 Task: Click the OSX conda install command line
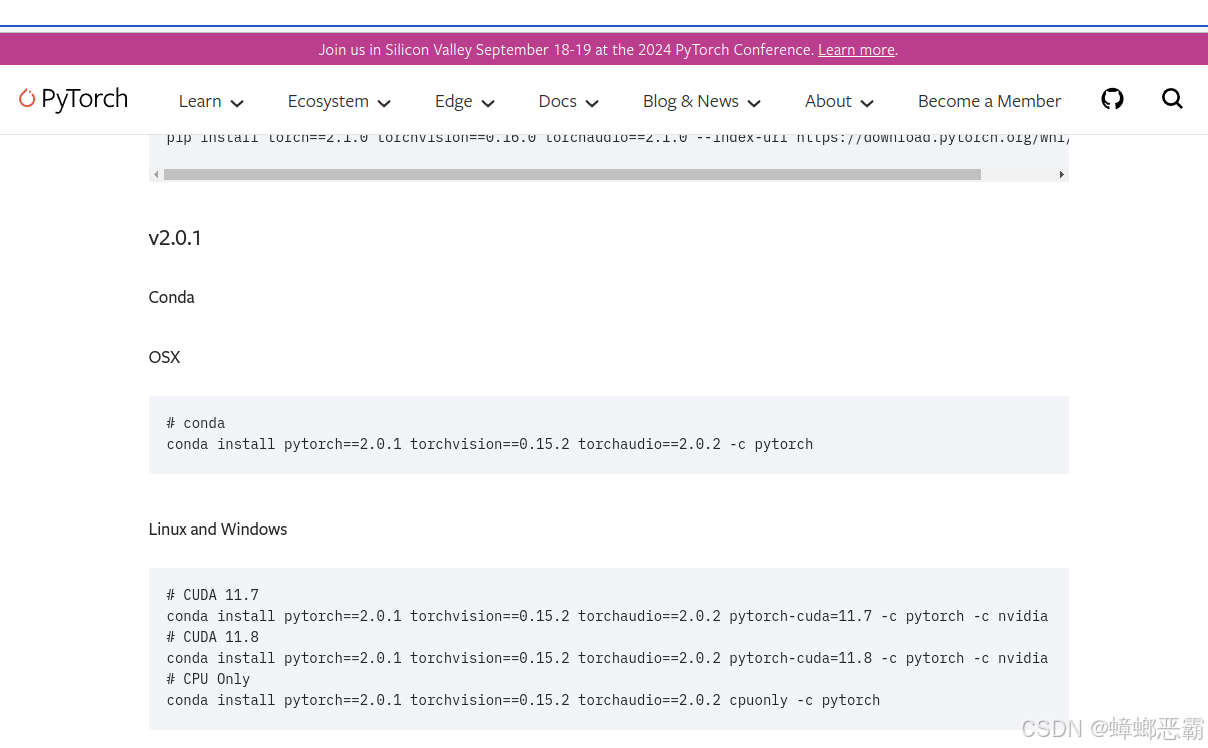[490, 444]
